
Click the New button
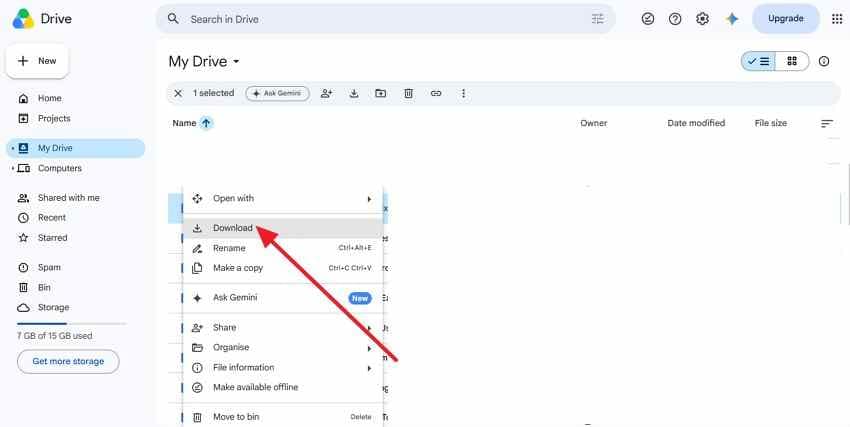tap(37, 61)
